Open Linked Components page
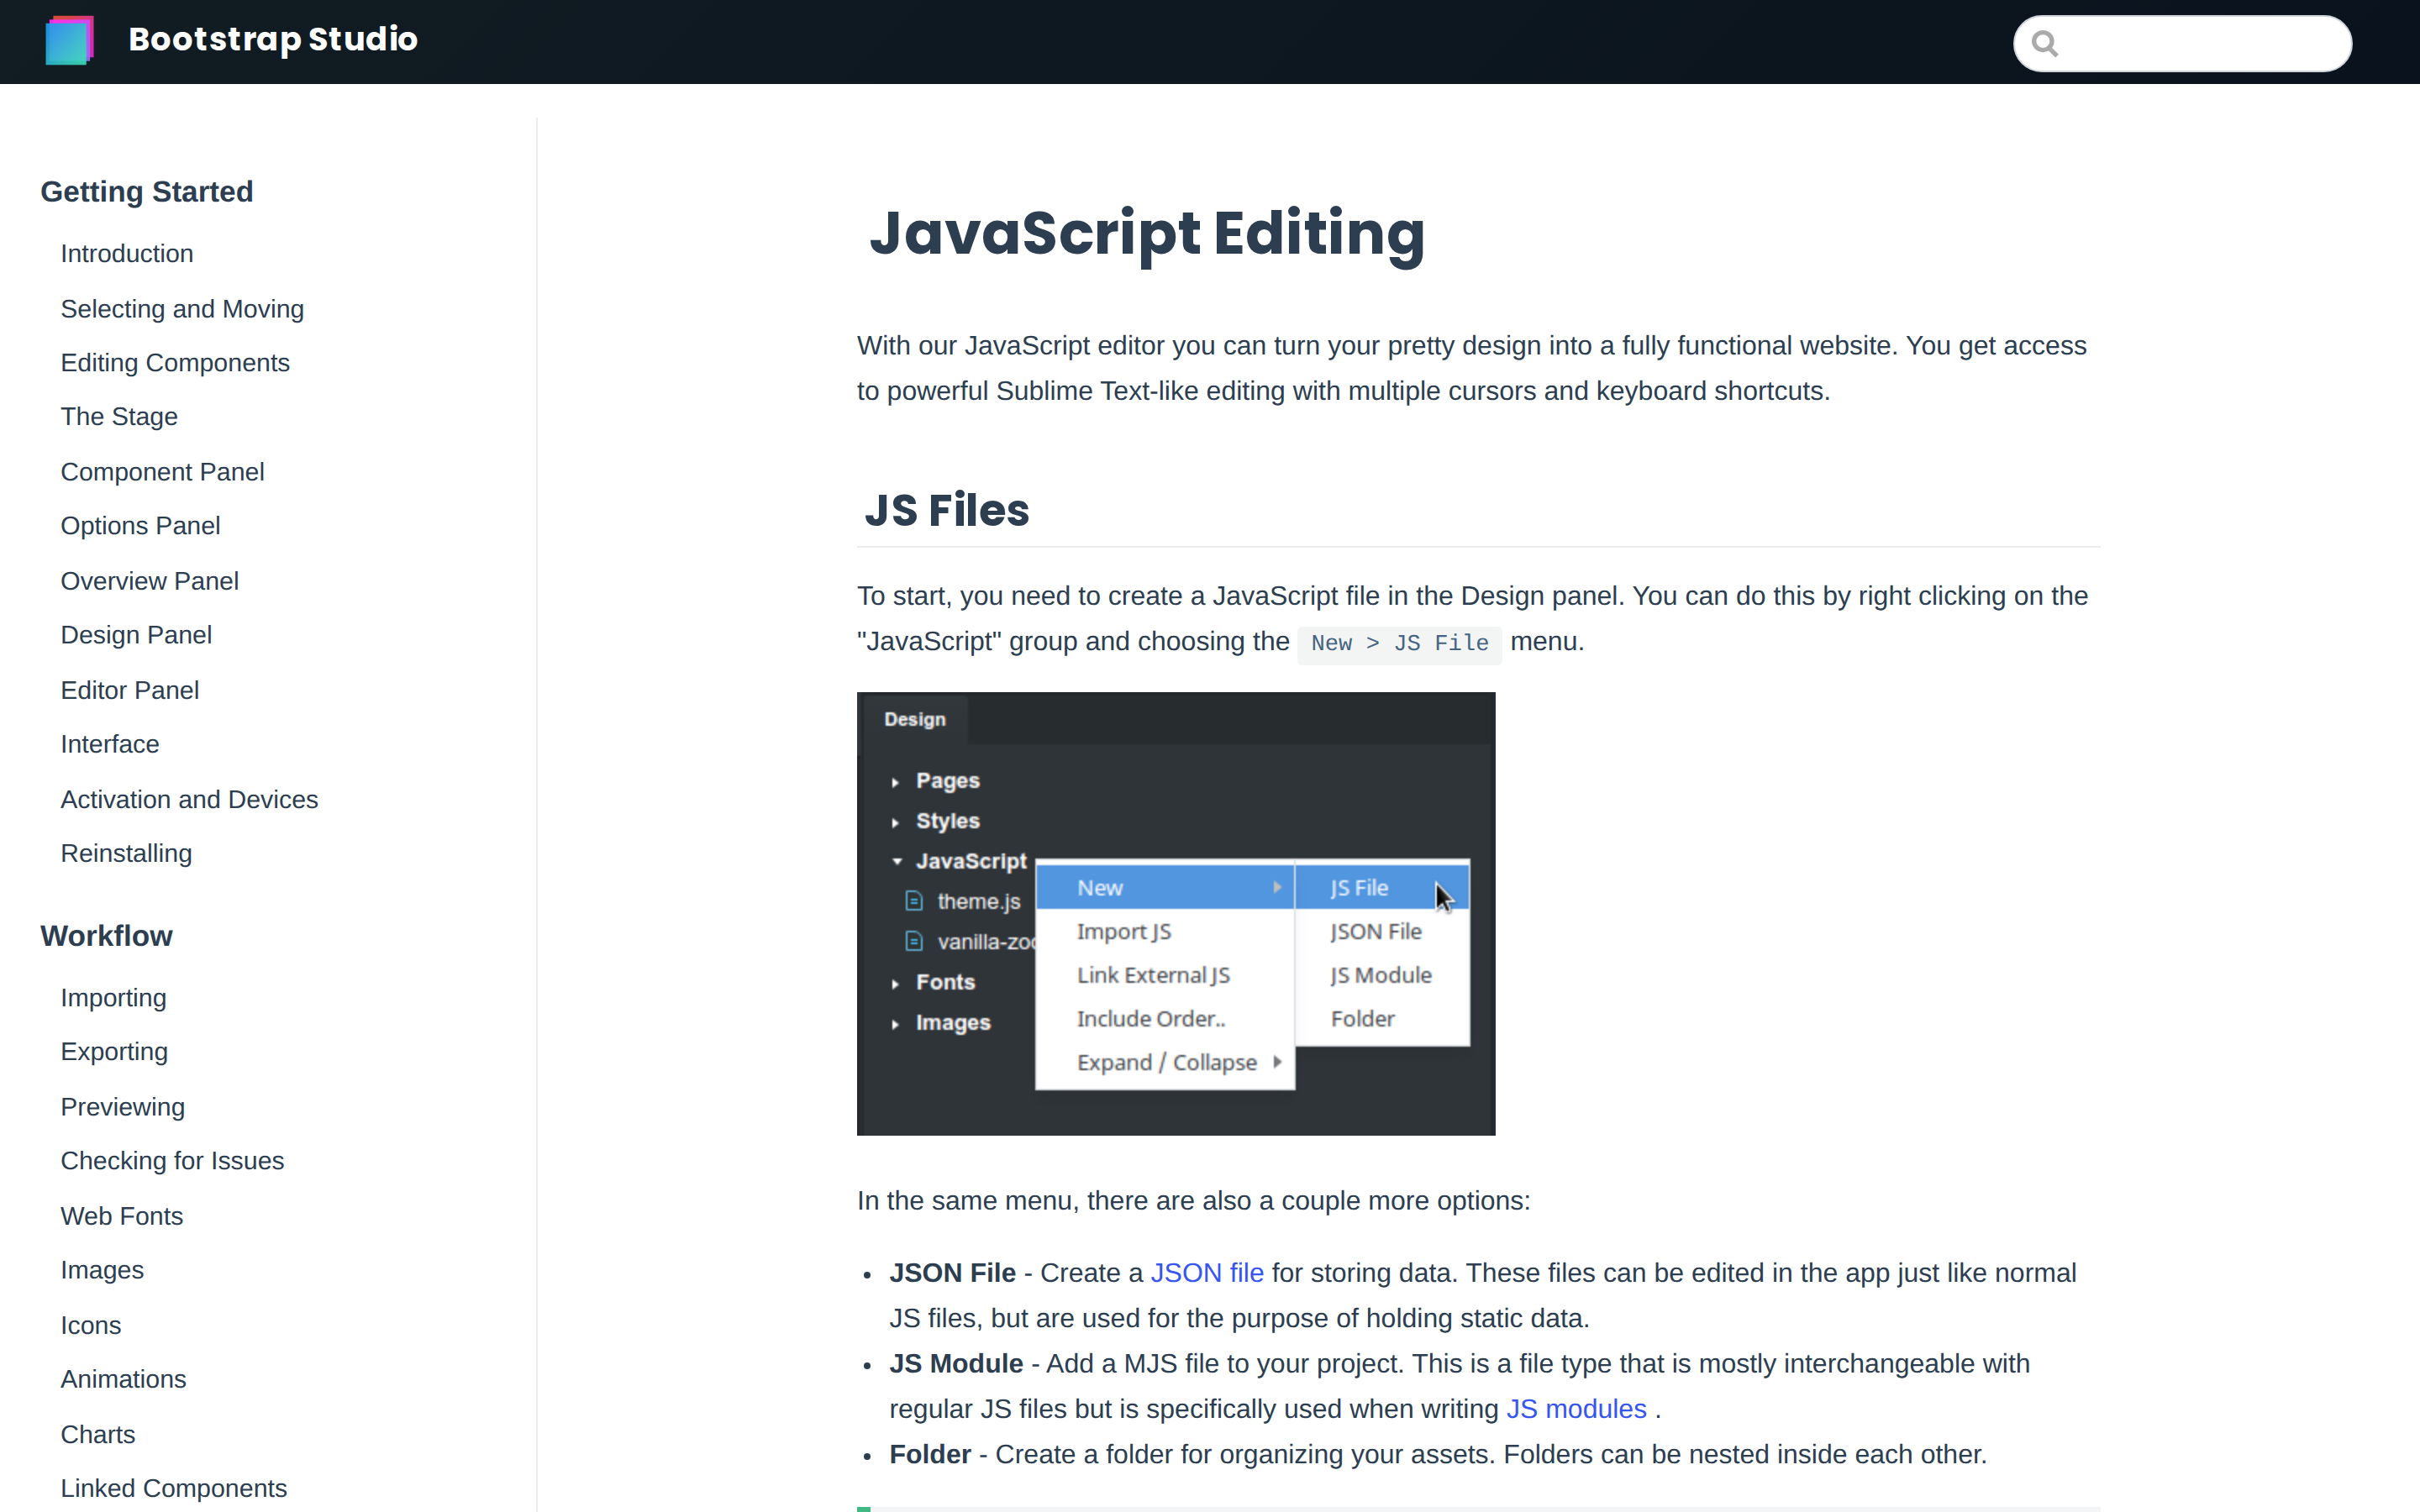 tap(174, 1488)
